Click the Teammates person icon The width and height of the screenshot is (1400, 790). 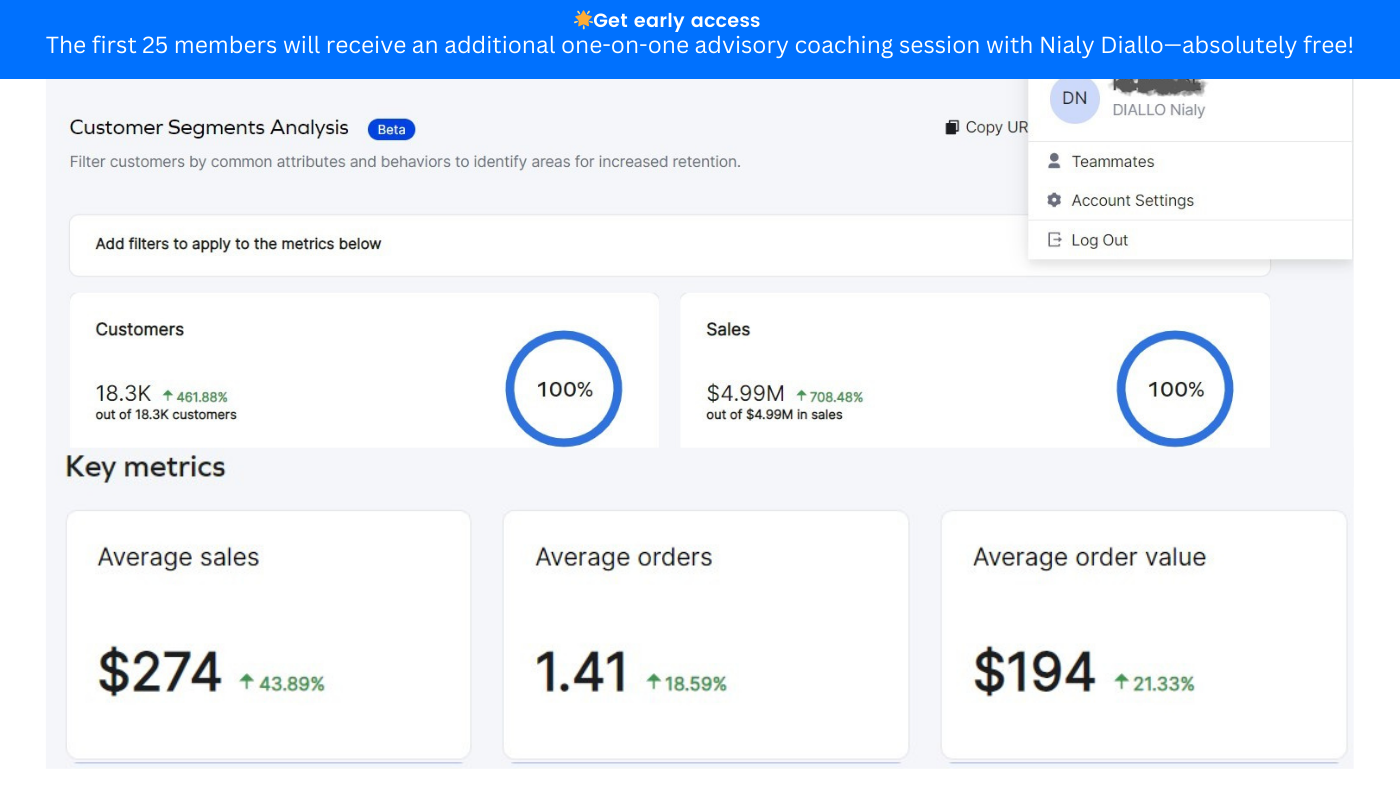pos(1053,161)
